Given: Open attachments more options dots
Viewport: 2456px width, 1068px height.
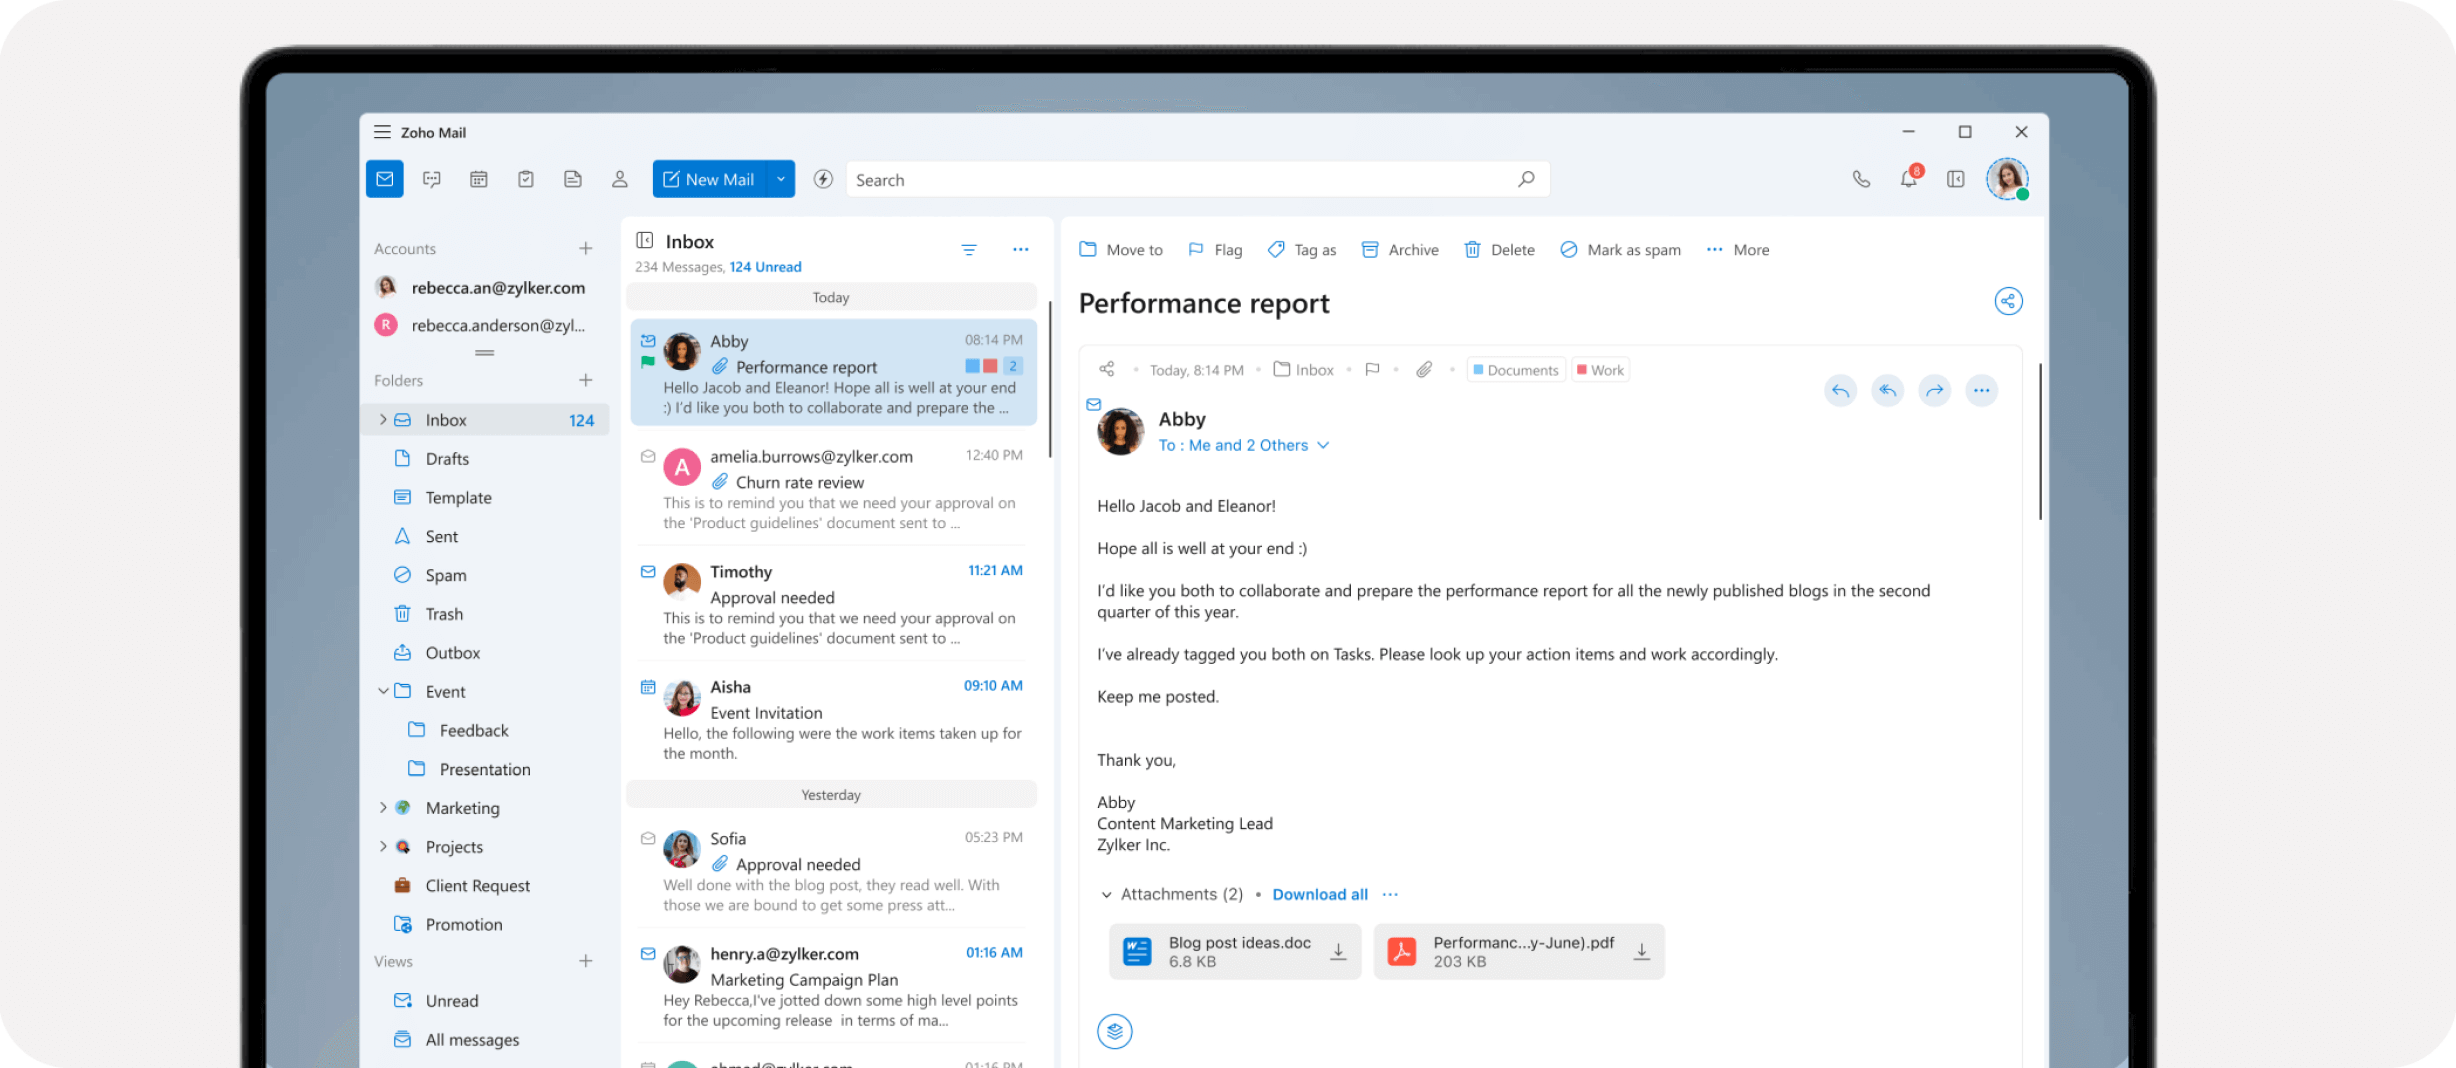Looking at the screenshot, I should (x=1390, y=894).
